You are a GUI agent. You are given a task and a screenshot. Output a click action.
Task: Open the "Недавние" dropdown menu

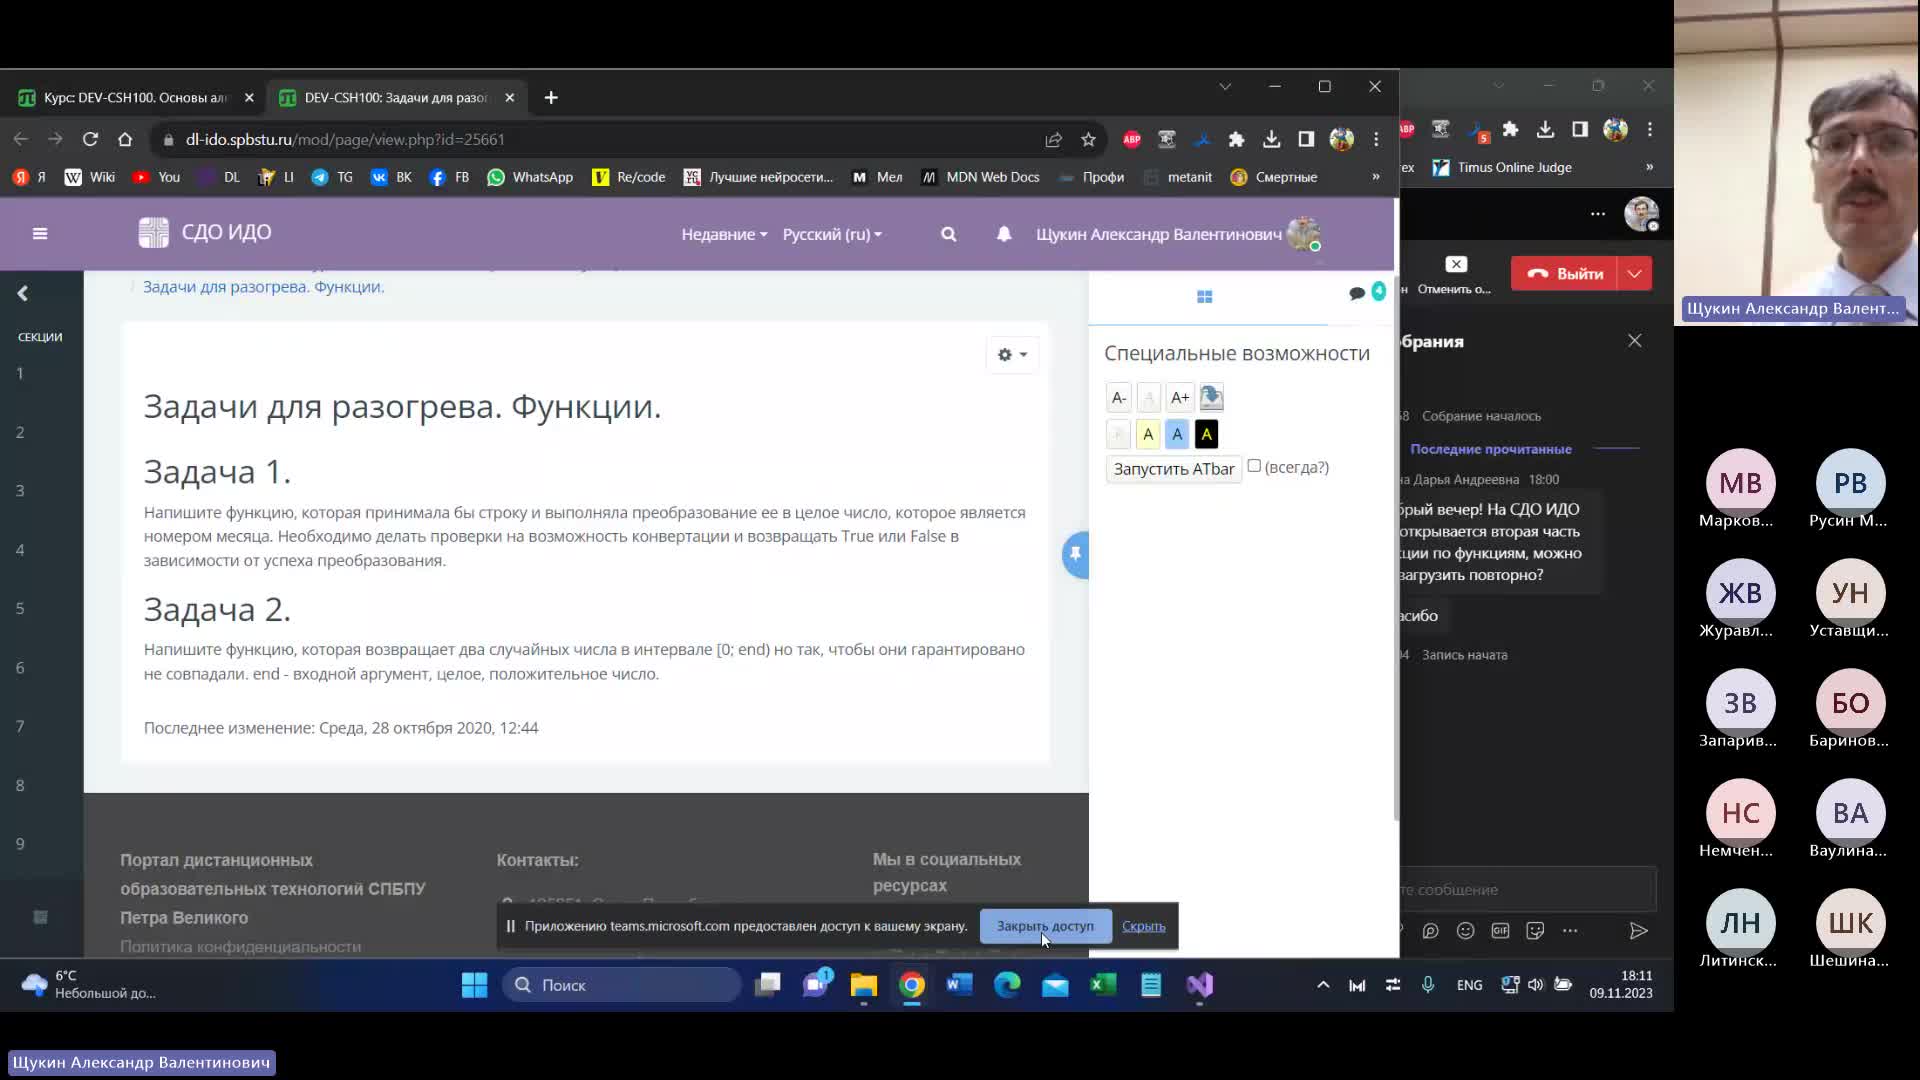tap(724, 234)
